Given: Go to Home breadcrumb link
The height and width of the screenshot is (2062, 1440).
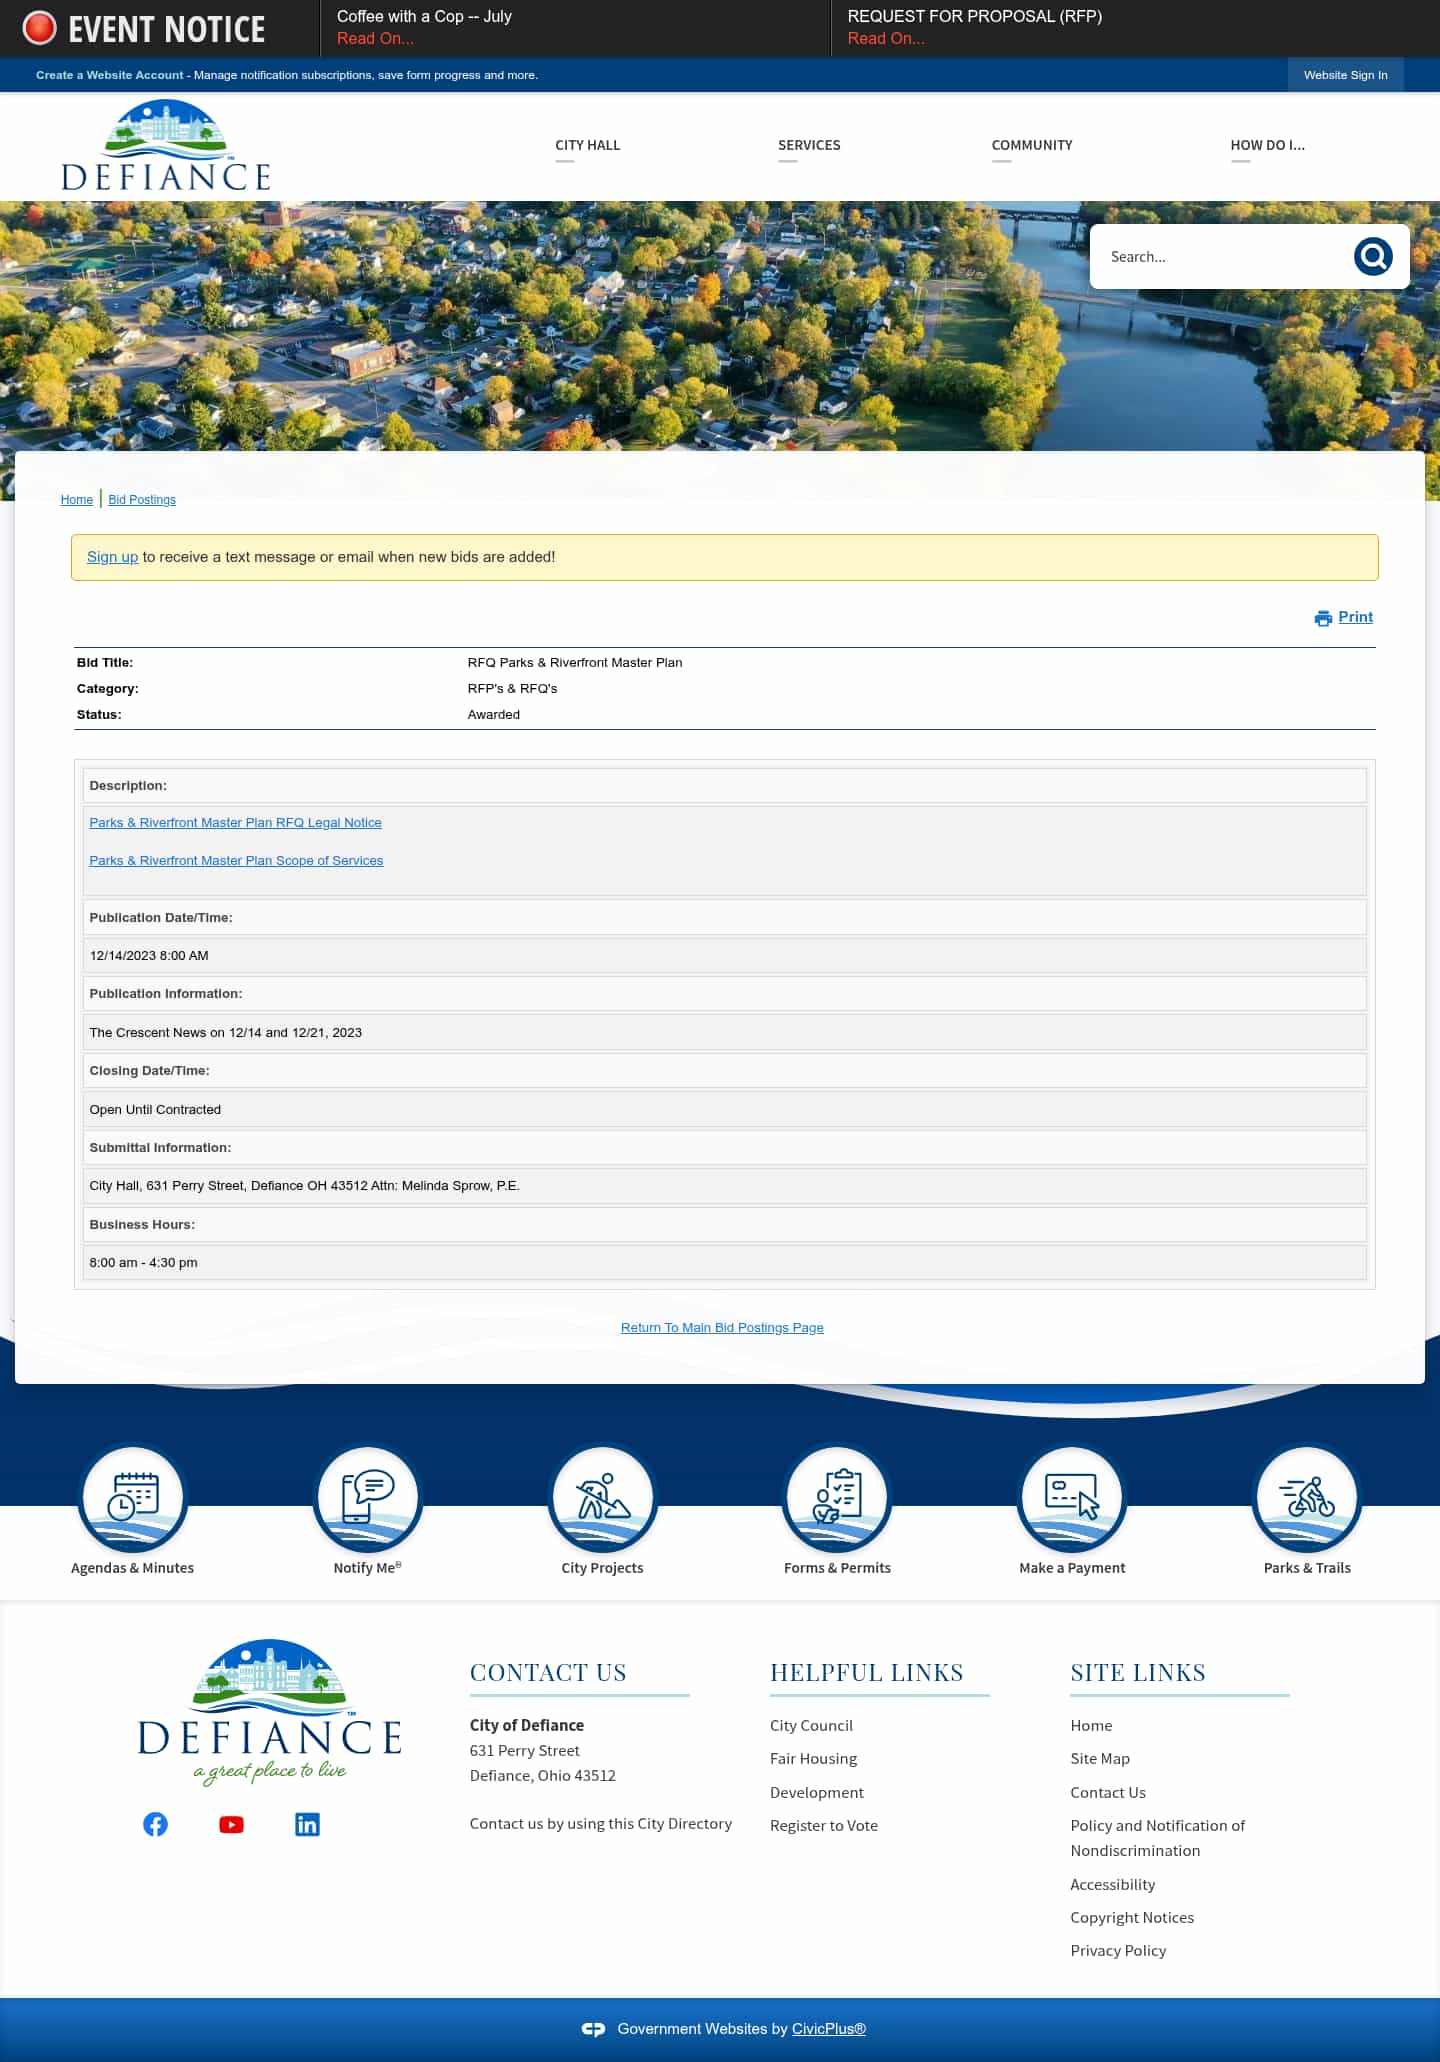Looking at the screenshot, I should point(76,500).
